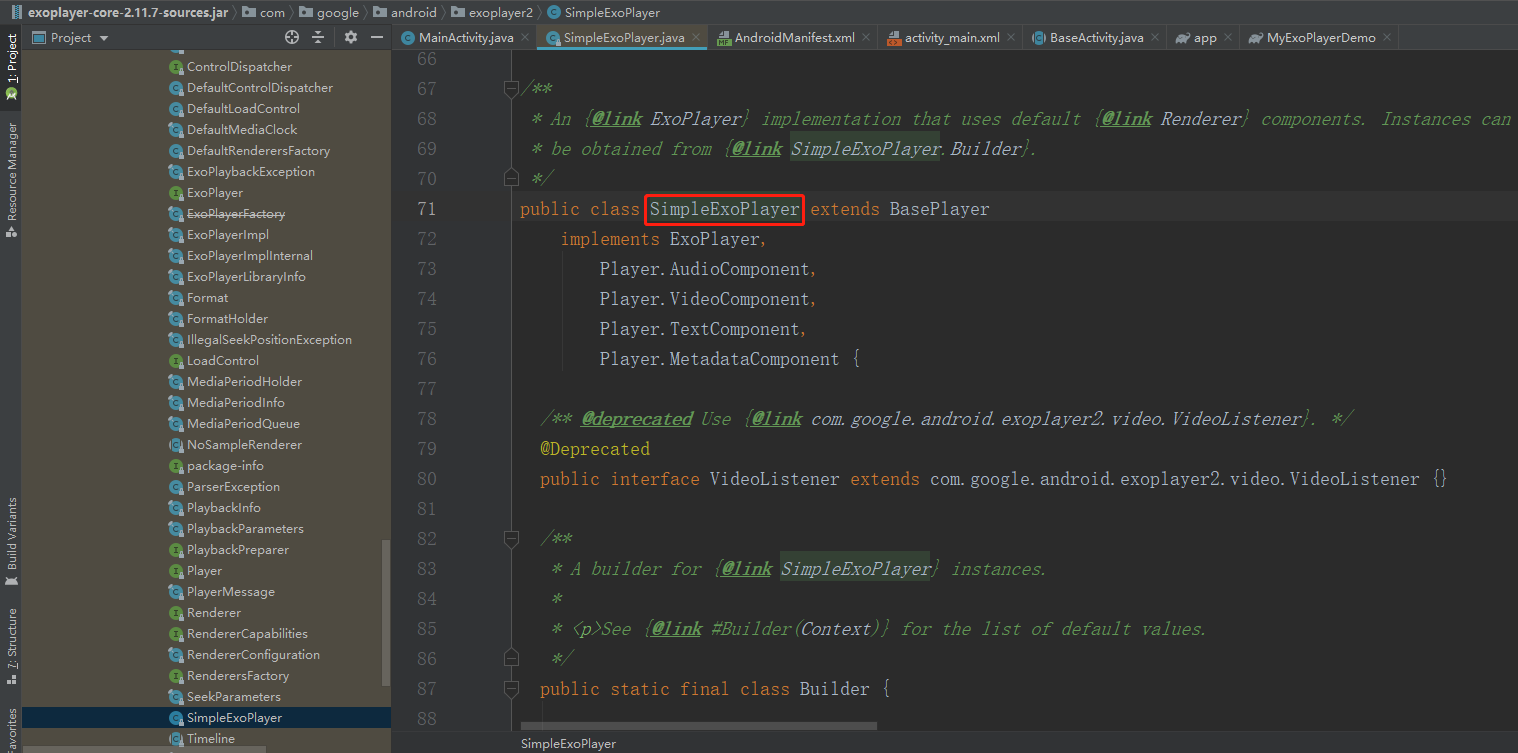Viewport: 1518px width, 753px height.
Task: Switch to activity_main.xml tab
Action: coord(950,38)
